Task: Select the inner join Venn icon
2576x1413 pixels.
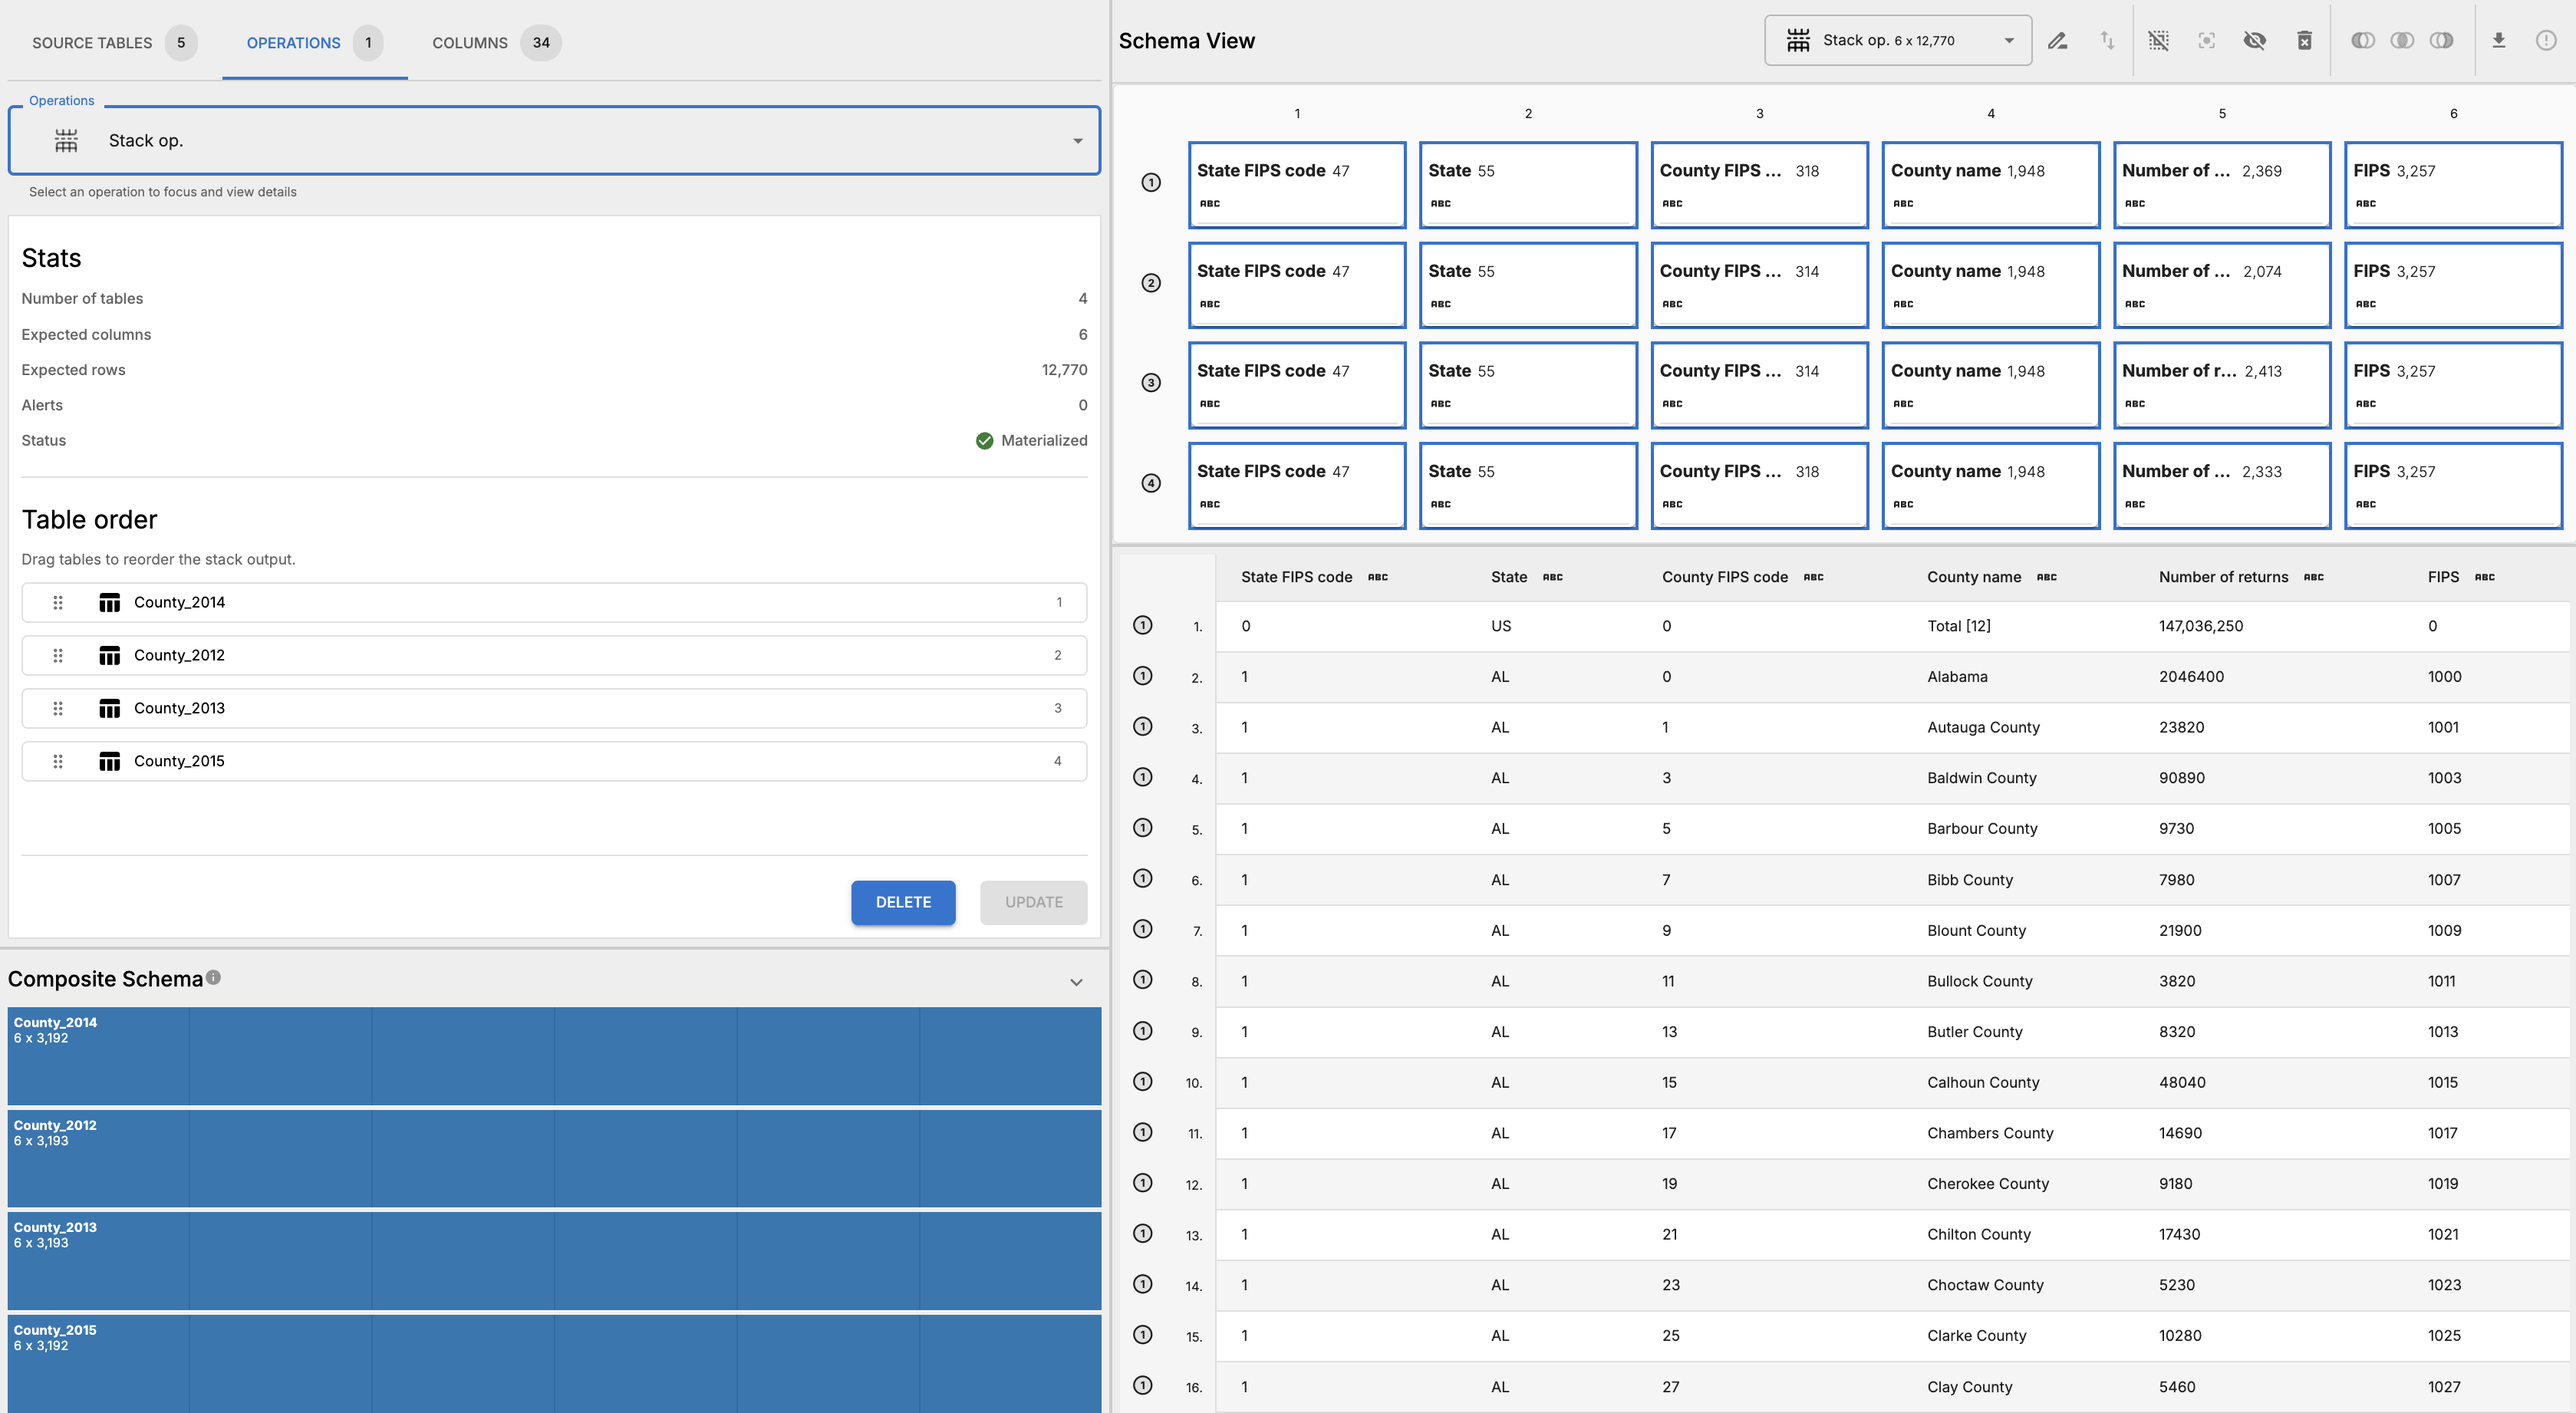Action: 2402,41
